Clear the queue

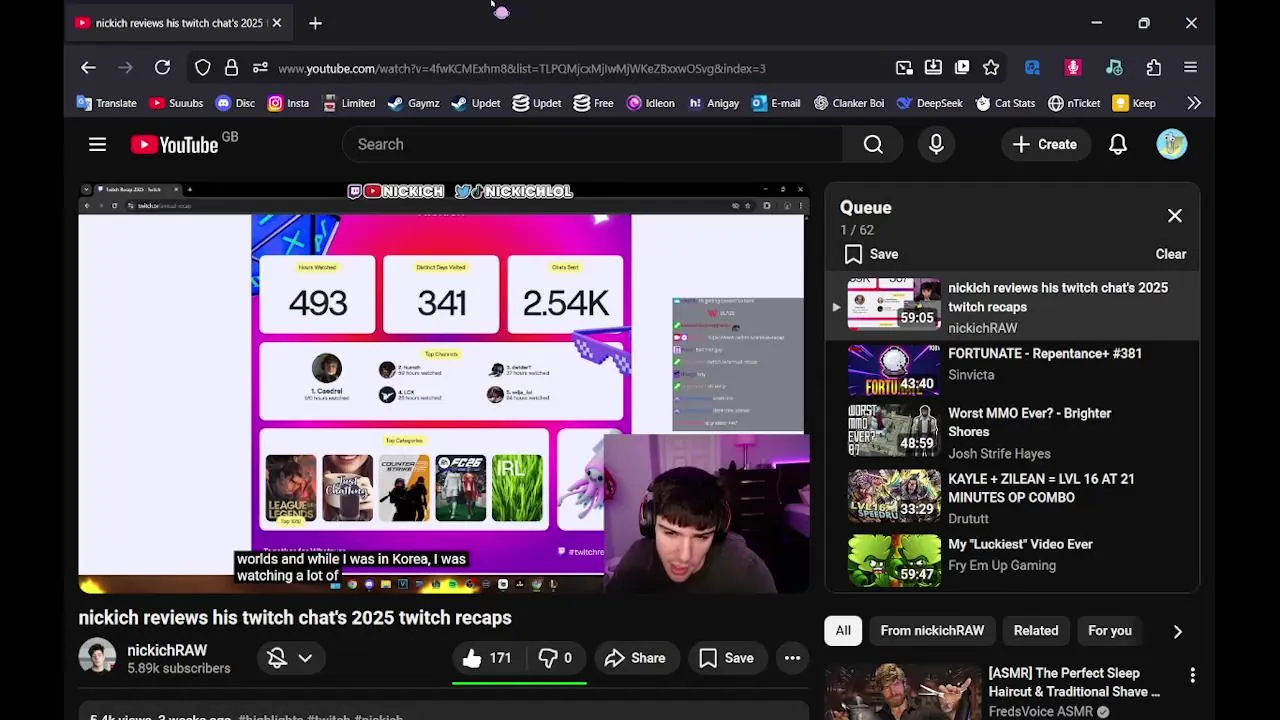[1171, 254]
